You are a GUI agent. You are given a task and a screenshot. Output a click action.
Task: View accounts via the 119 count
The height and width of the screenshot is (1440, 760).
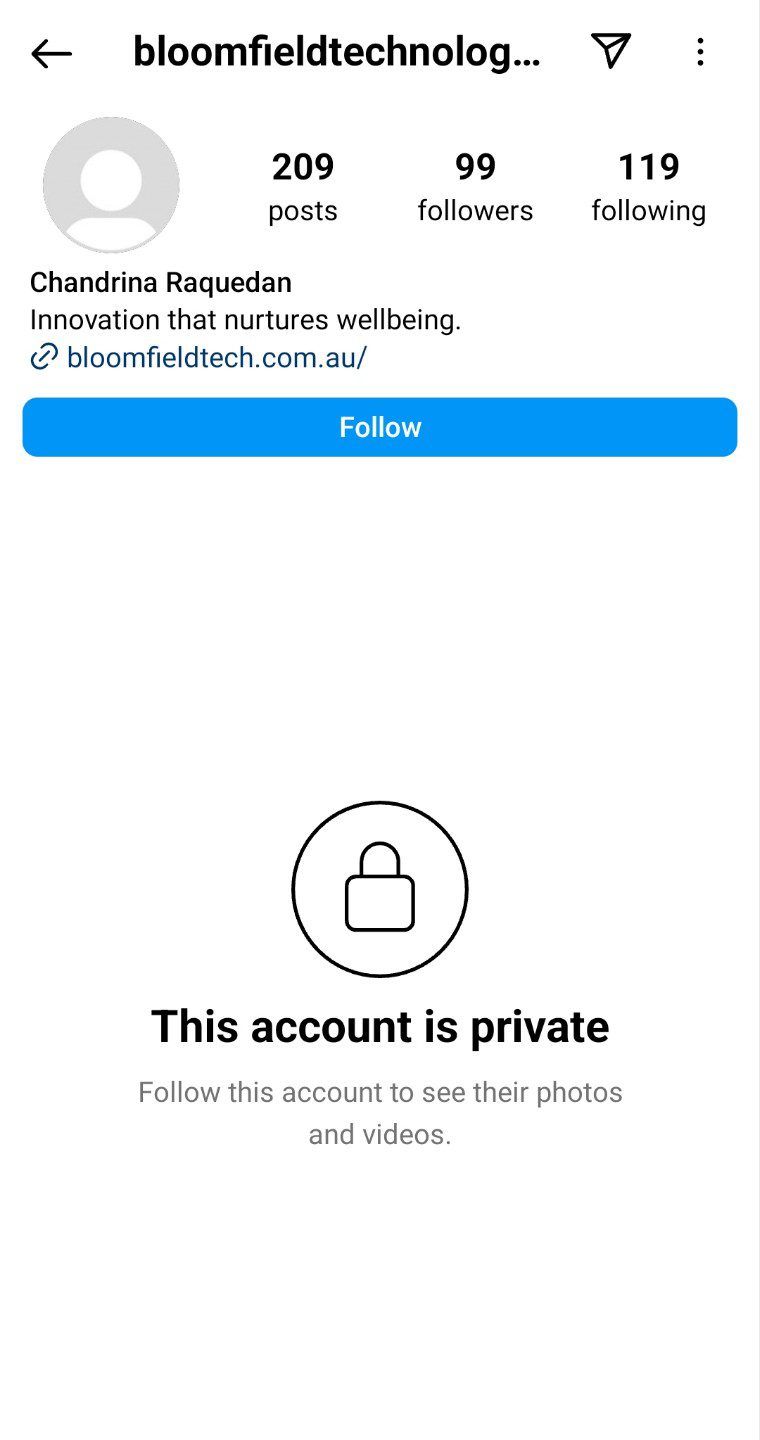pos(648,167)
